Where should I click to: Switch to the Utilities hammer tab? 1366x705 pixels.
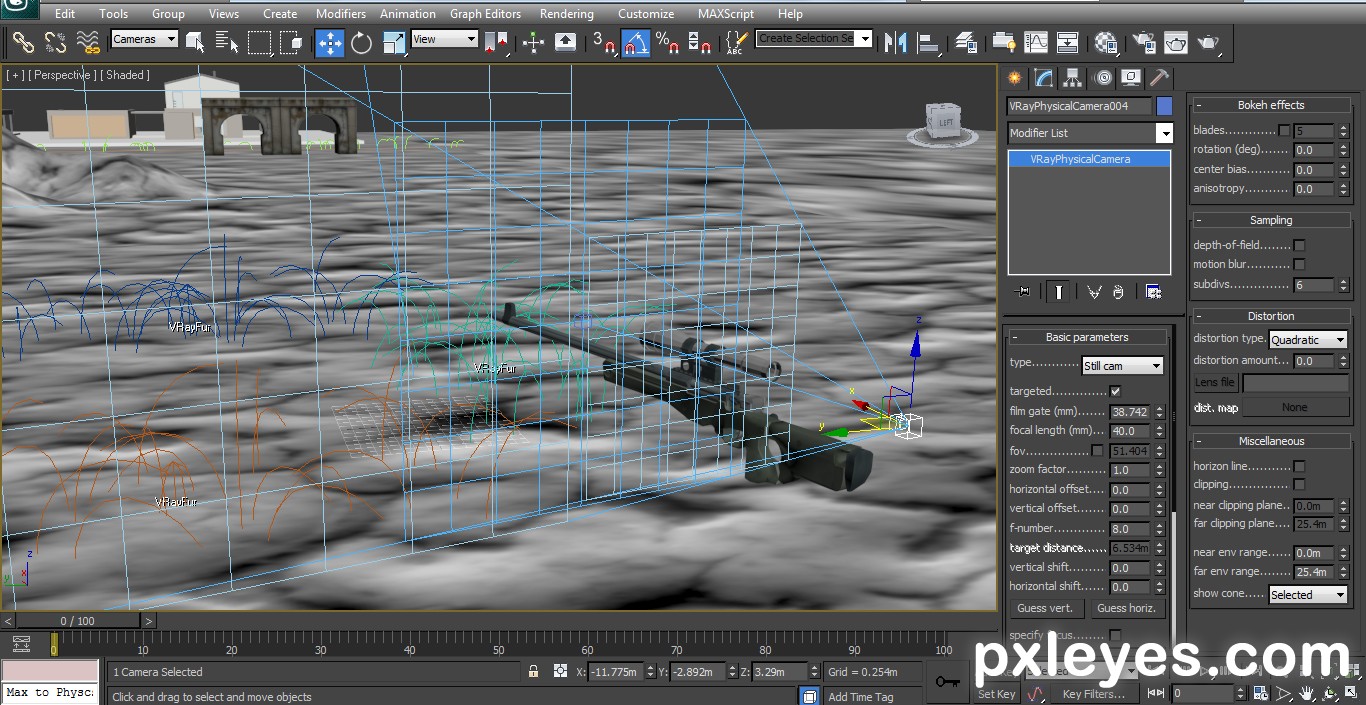click(x=1160, y=78)
